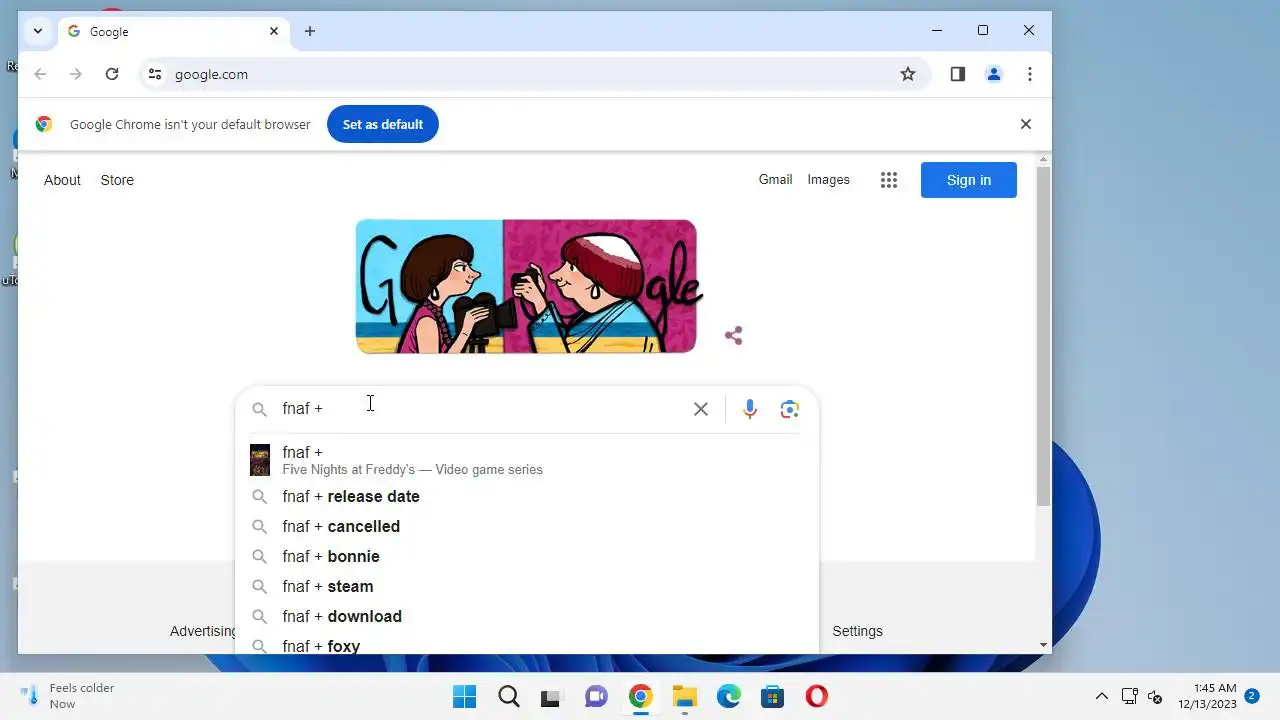The height and width of the screenshot is (720, 1280).
Task: Open Settings link in page footer
Action: pos(858,631)
